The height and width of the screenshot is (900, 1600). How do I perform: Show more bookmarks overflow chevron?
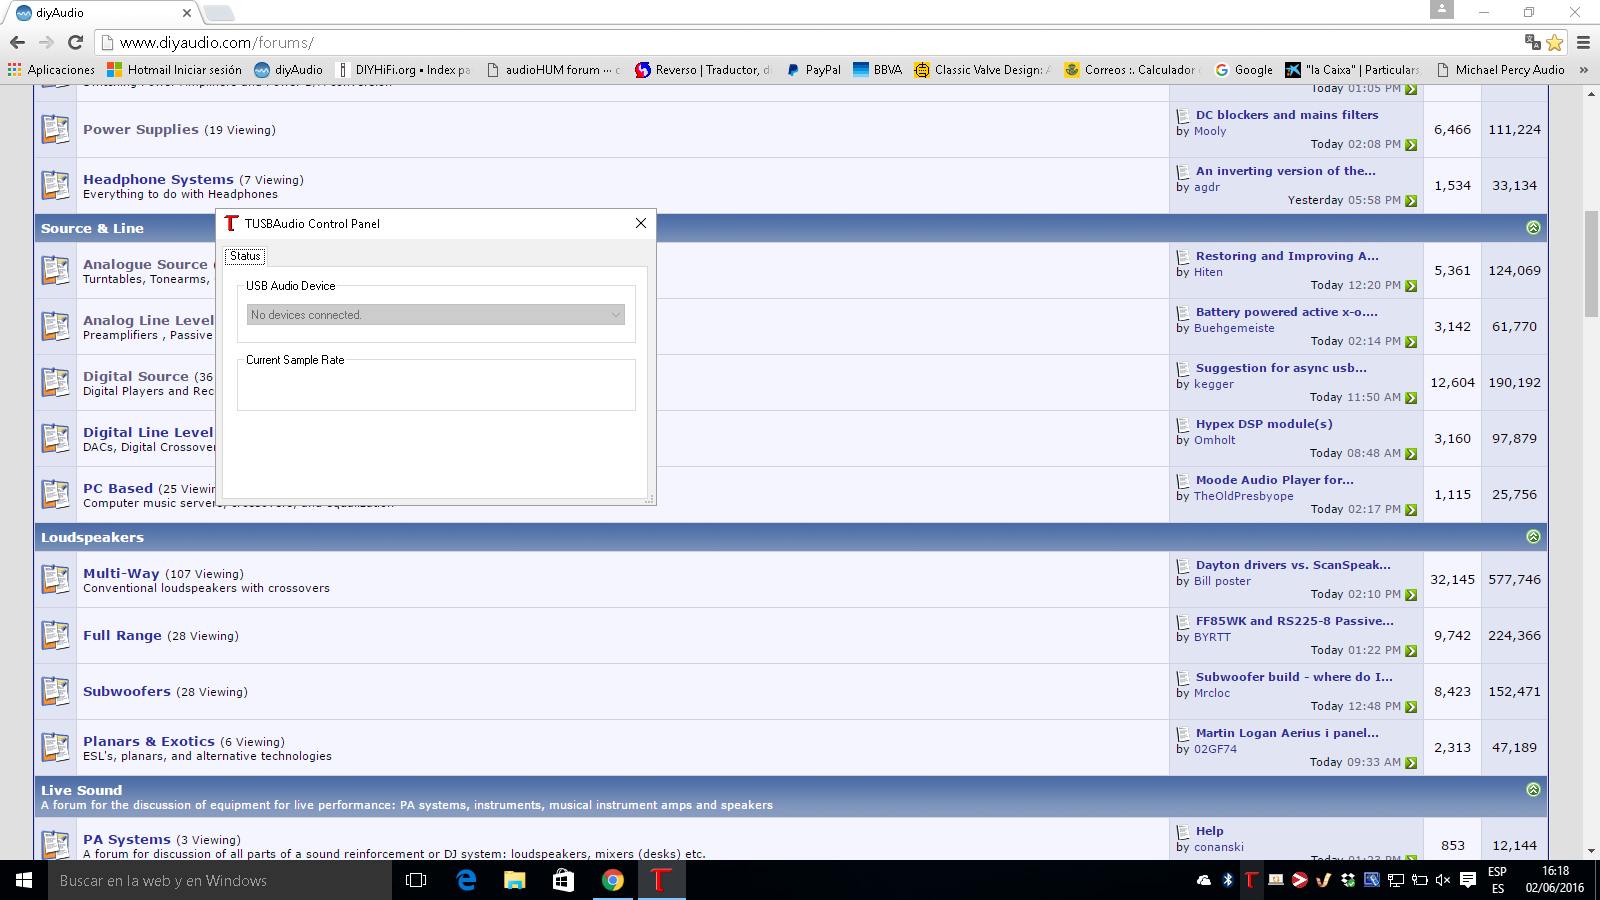click(1583, 70)
